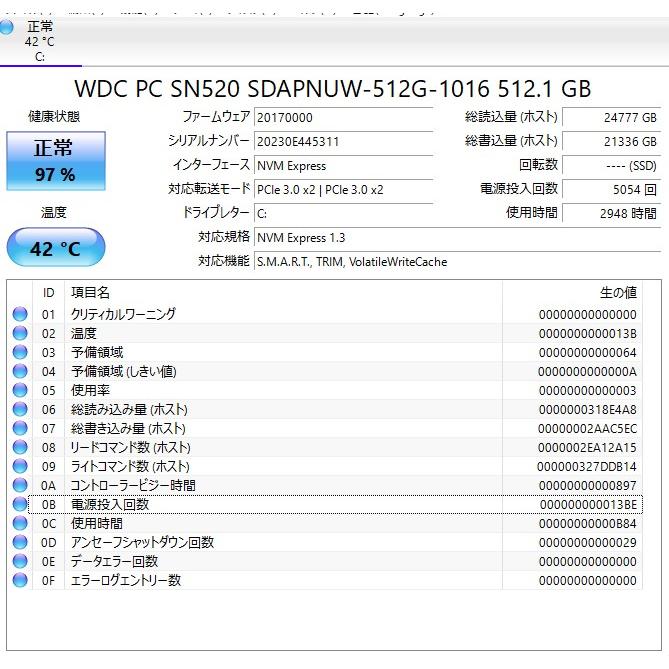Select the データエラー回数 attribute name

[114, 561]
